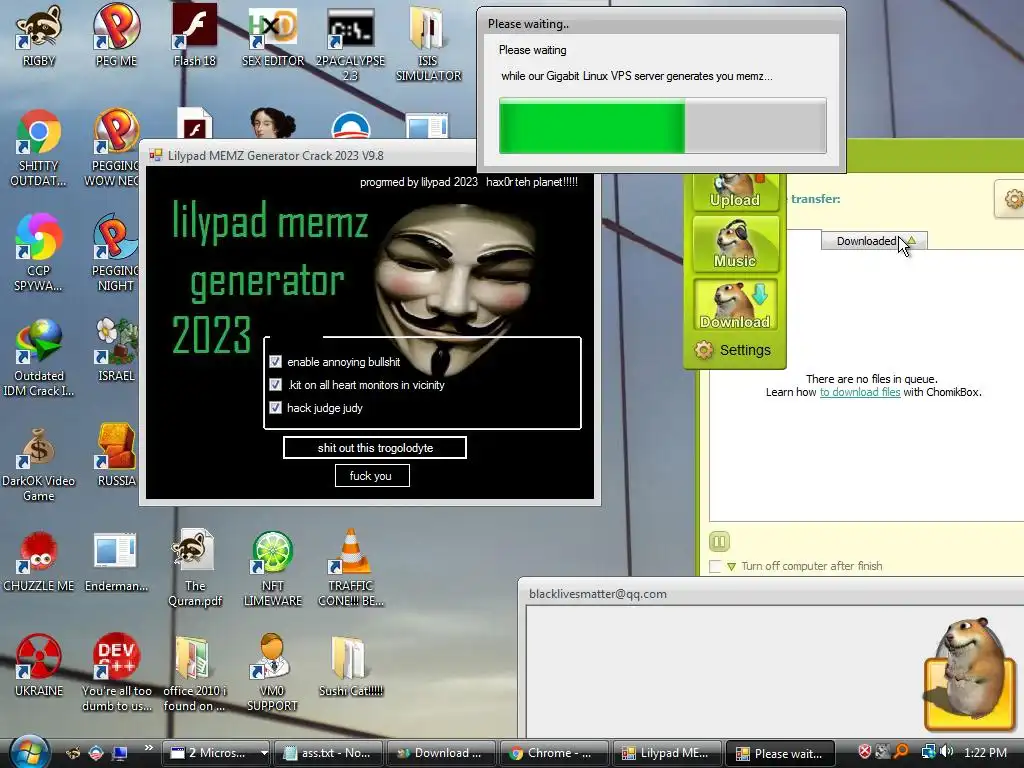Tick 'Turn off computer after finish' checkbox
Viewport: 1024px width, 768px height.
click(x=715, y=566)
